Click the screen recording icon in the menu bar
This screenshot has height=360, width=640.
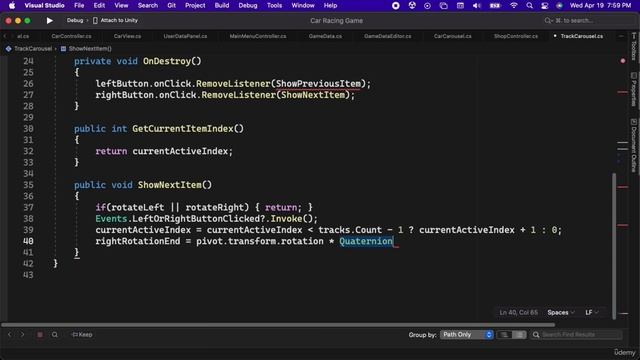(x=396, y=5)
